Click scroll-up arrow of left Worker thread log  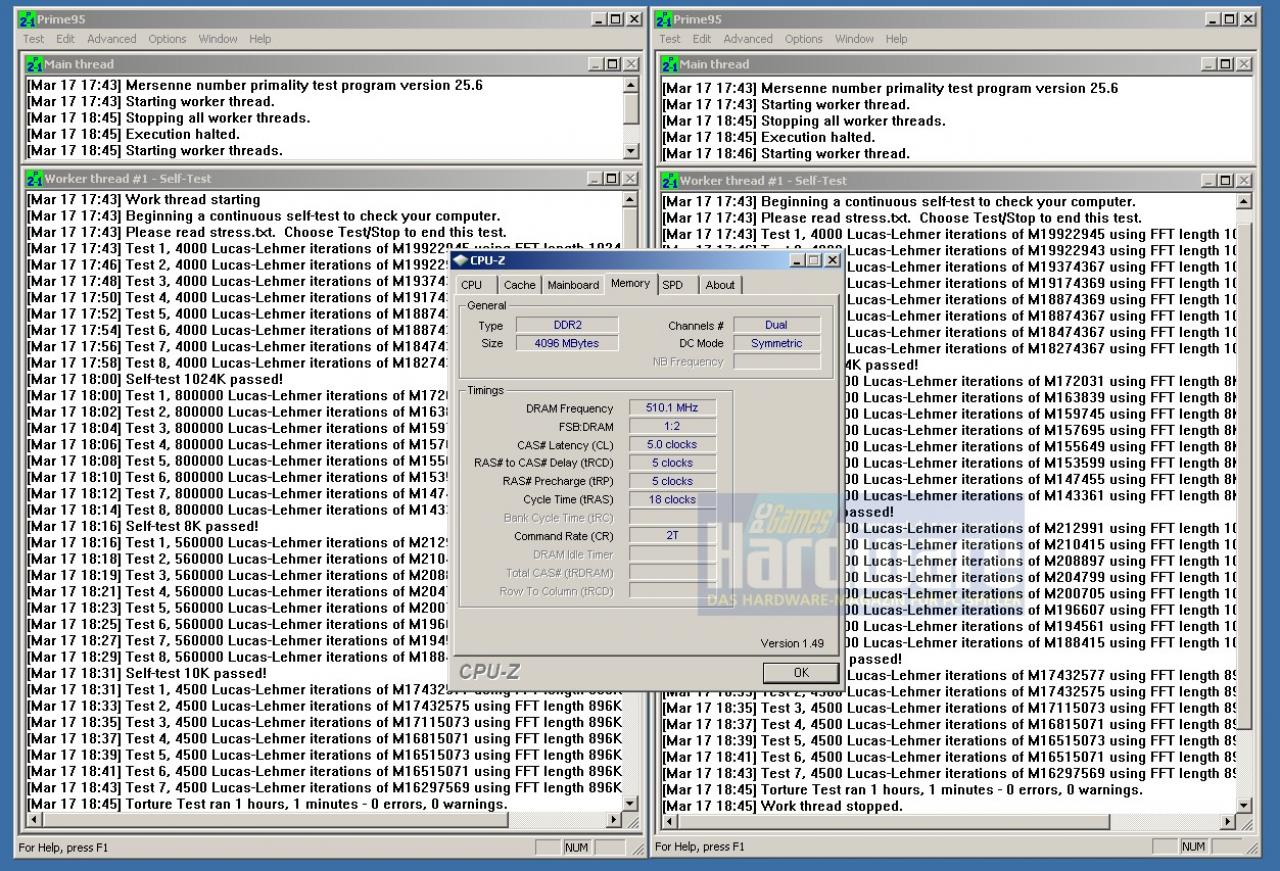pyautogui.click(x=630, y=199)
